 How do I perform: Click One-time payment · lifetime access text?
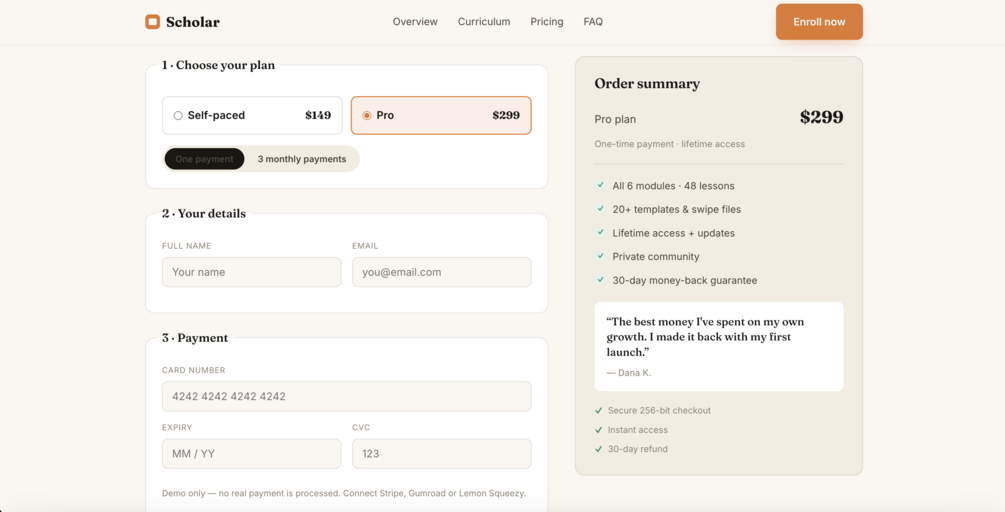tap(670, 144)
